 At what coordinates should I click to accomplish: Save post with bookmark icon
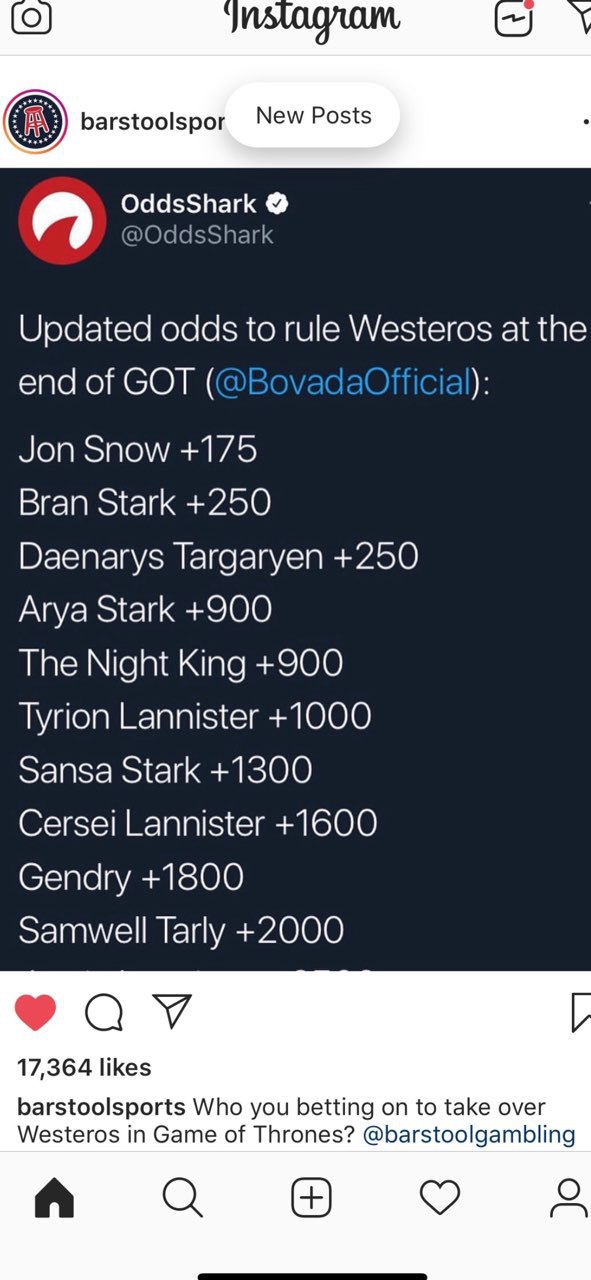point(581,1013)
